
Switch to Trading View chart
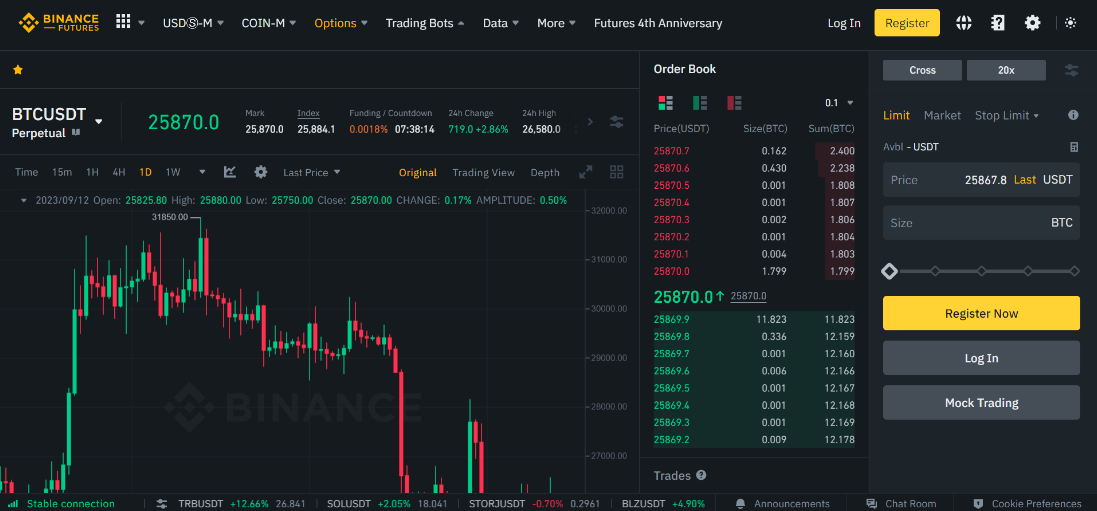[x=483, y=172]
